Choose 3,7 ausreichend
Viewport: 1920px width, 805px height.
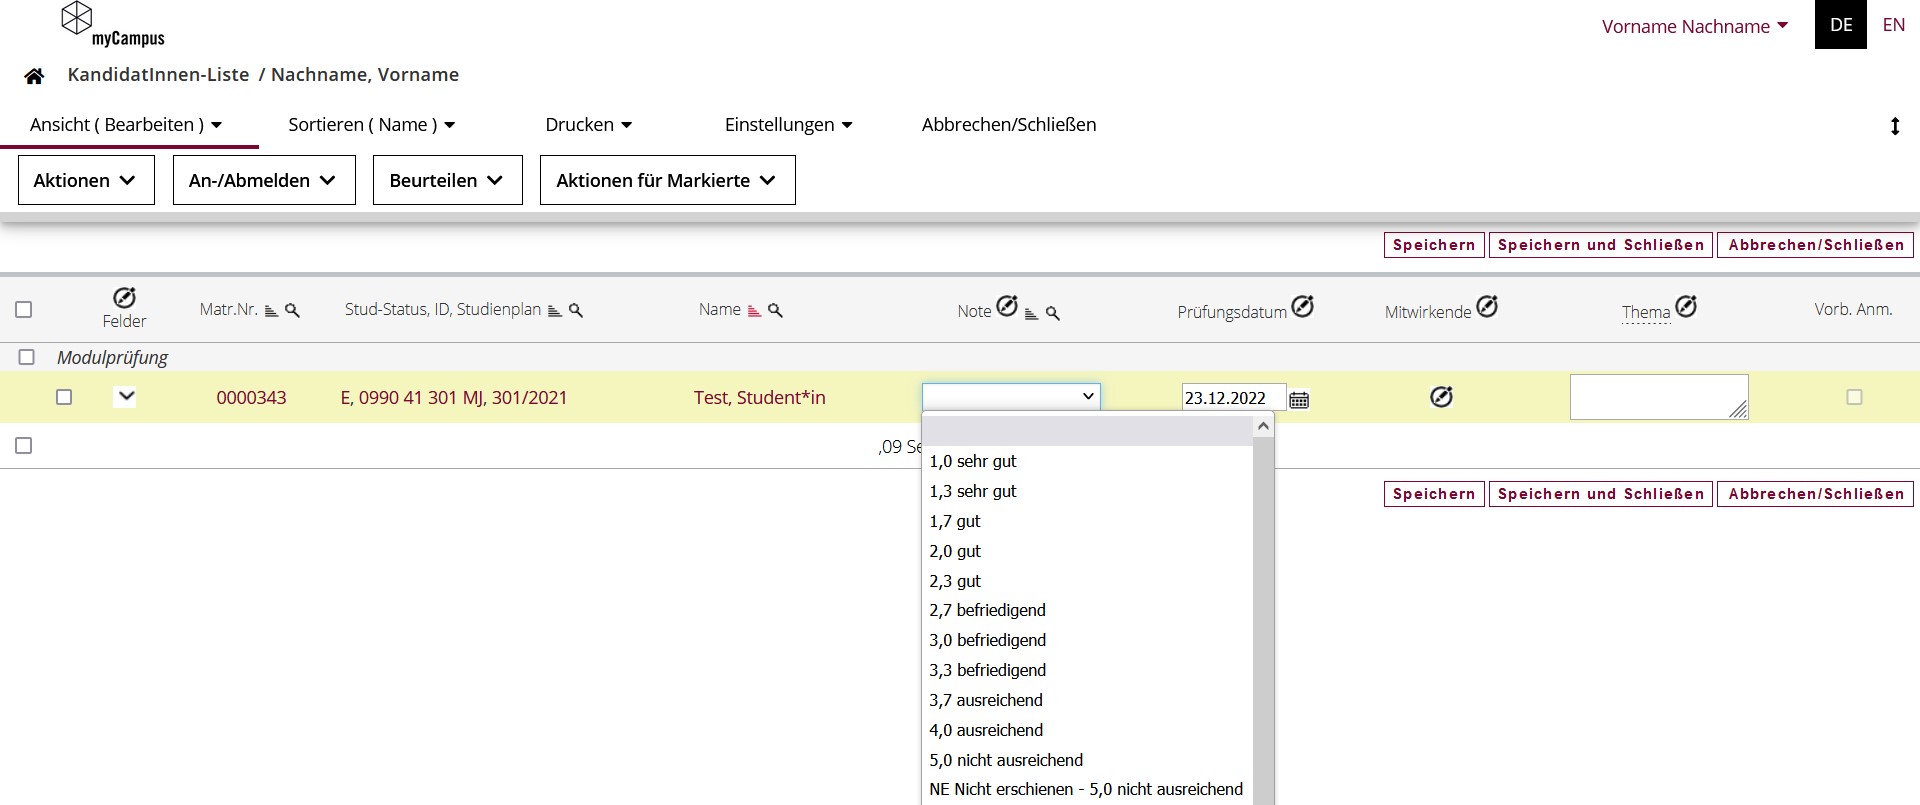(1087, 700)
